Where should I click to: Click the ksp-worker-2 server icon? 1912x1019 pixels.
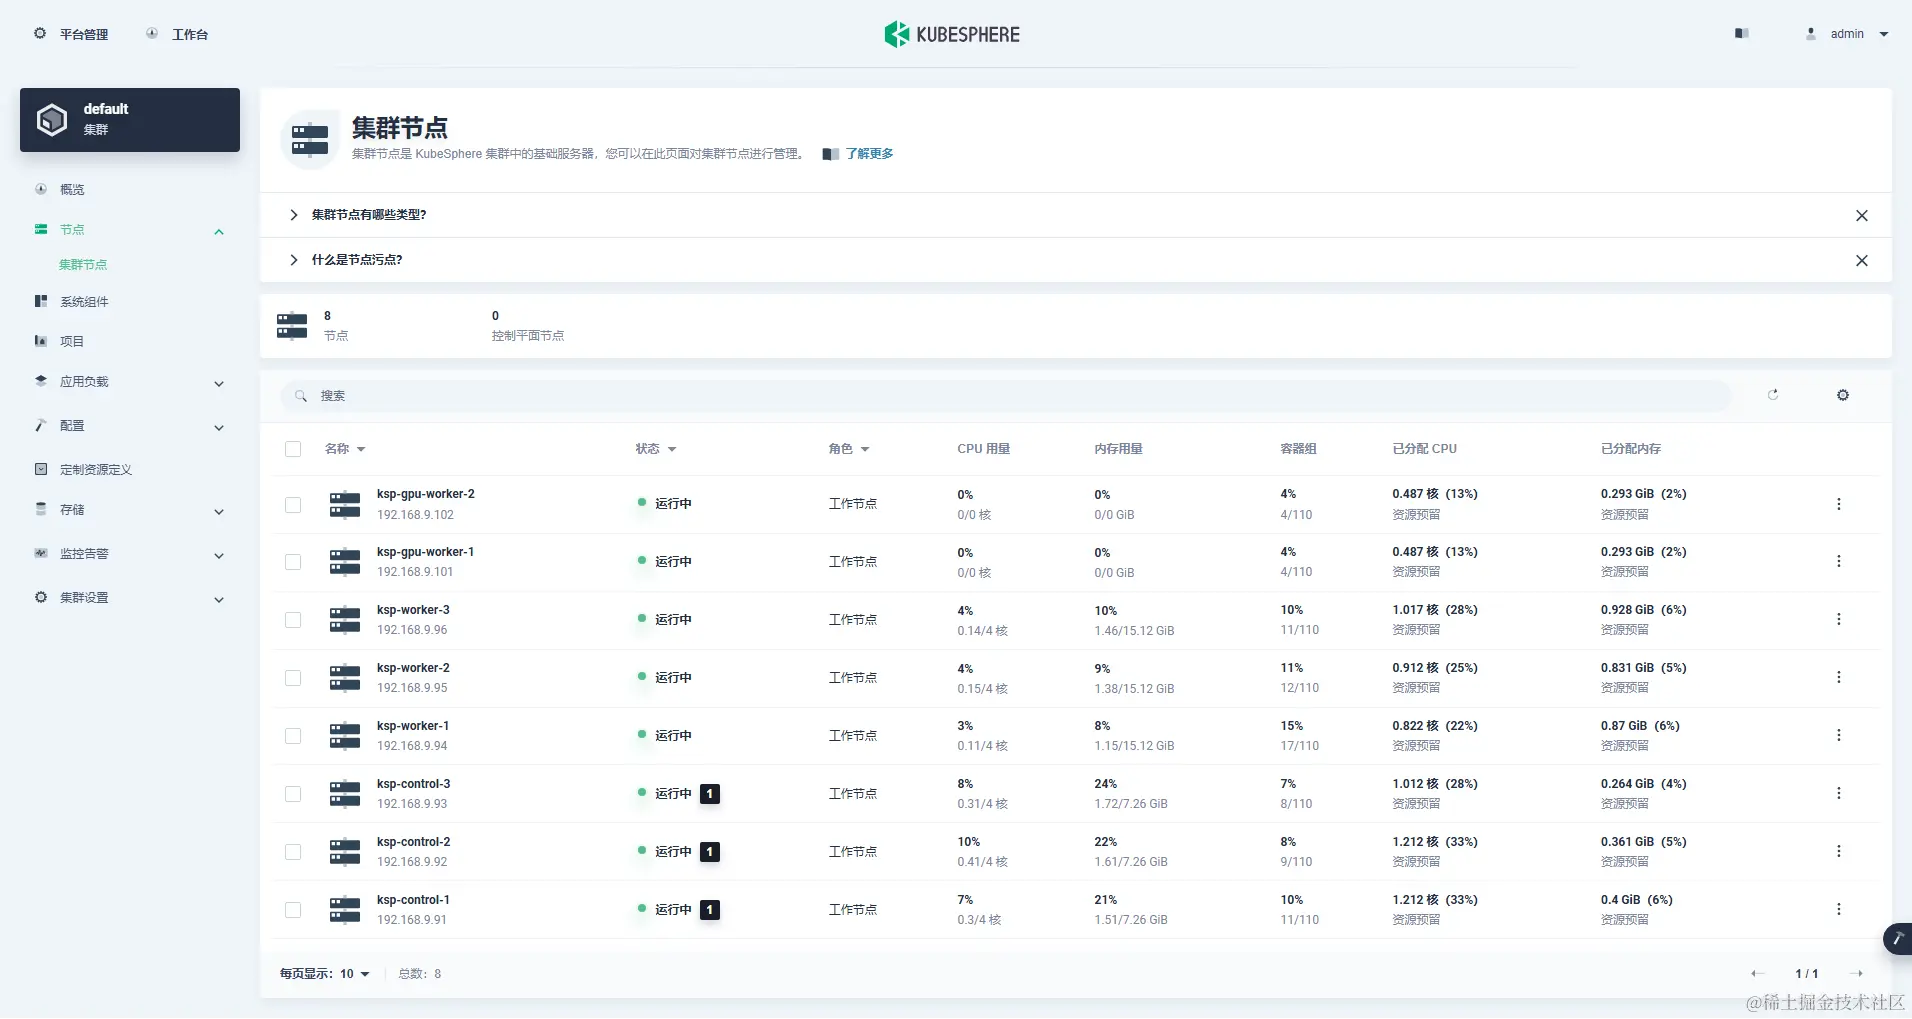point(345,677)
